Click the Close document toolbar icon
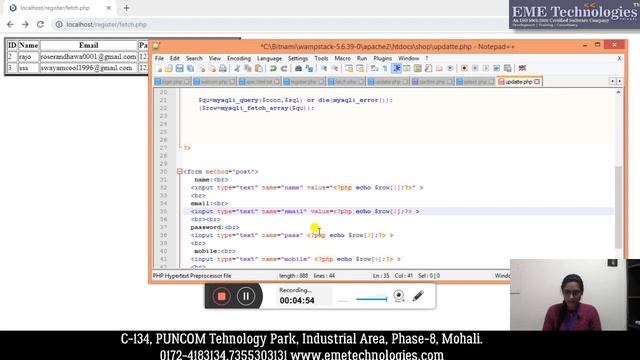 pyautogui.click(x=202, y=68)
